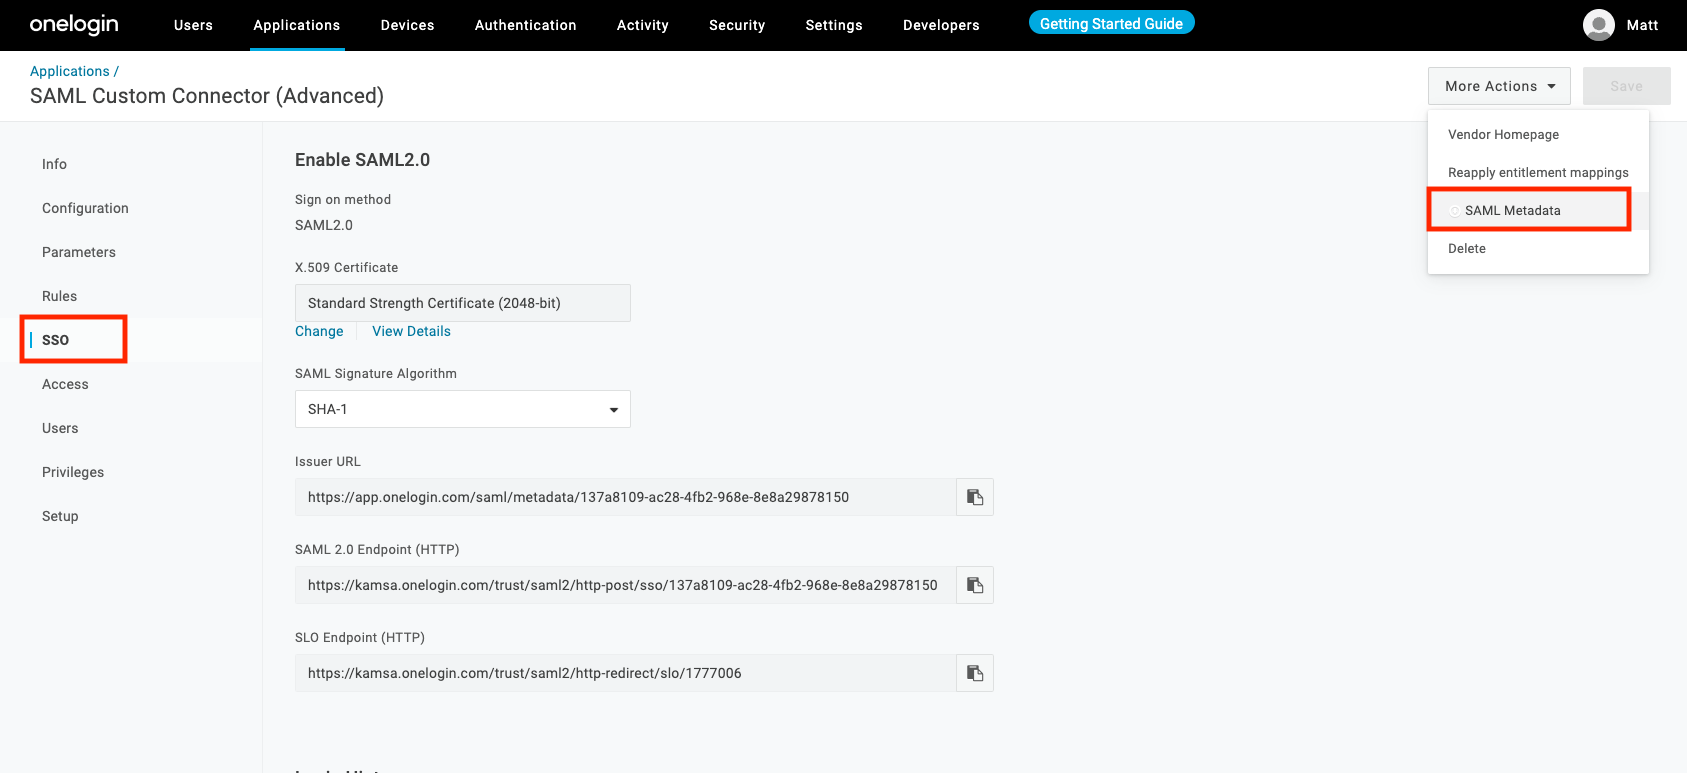Click the SAML 2.0 Endpoint field
The height and width of the screenshot is (773, 1687).
point(625,585)
